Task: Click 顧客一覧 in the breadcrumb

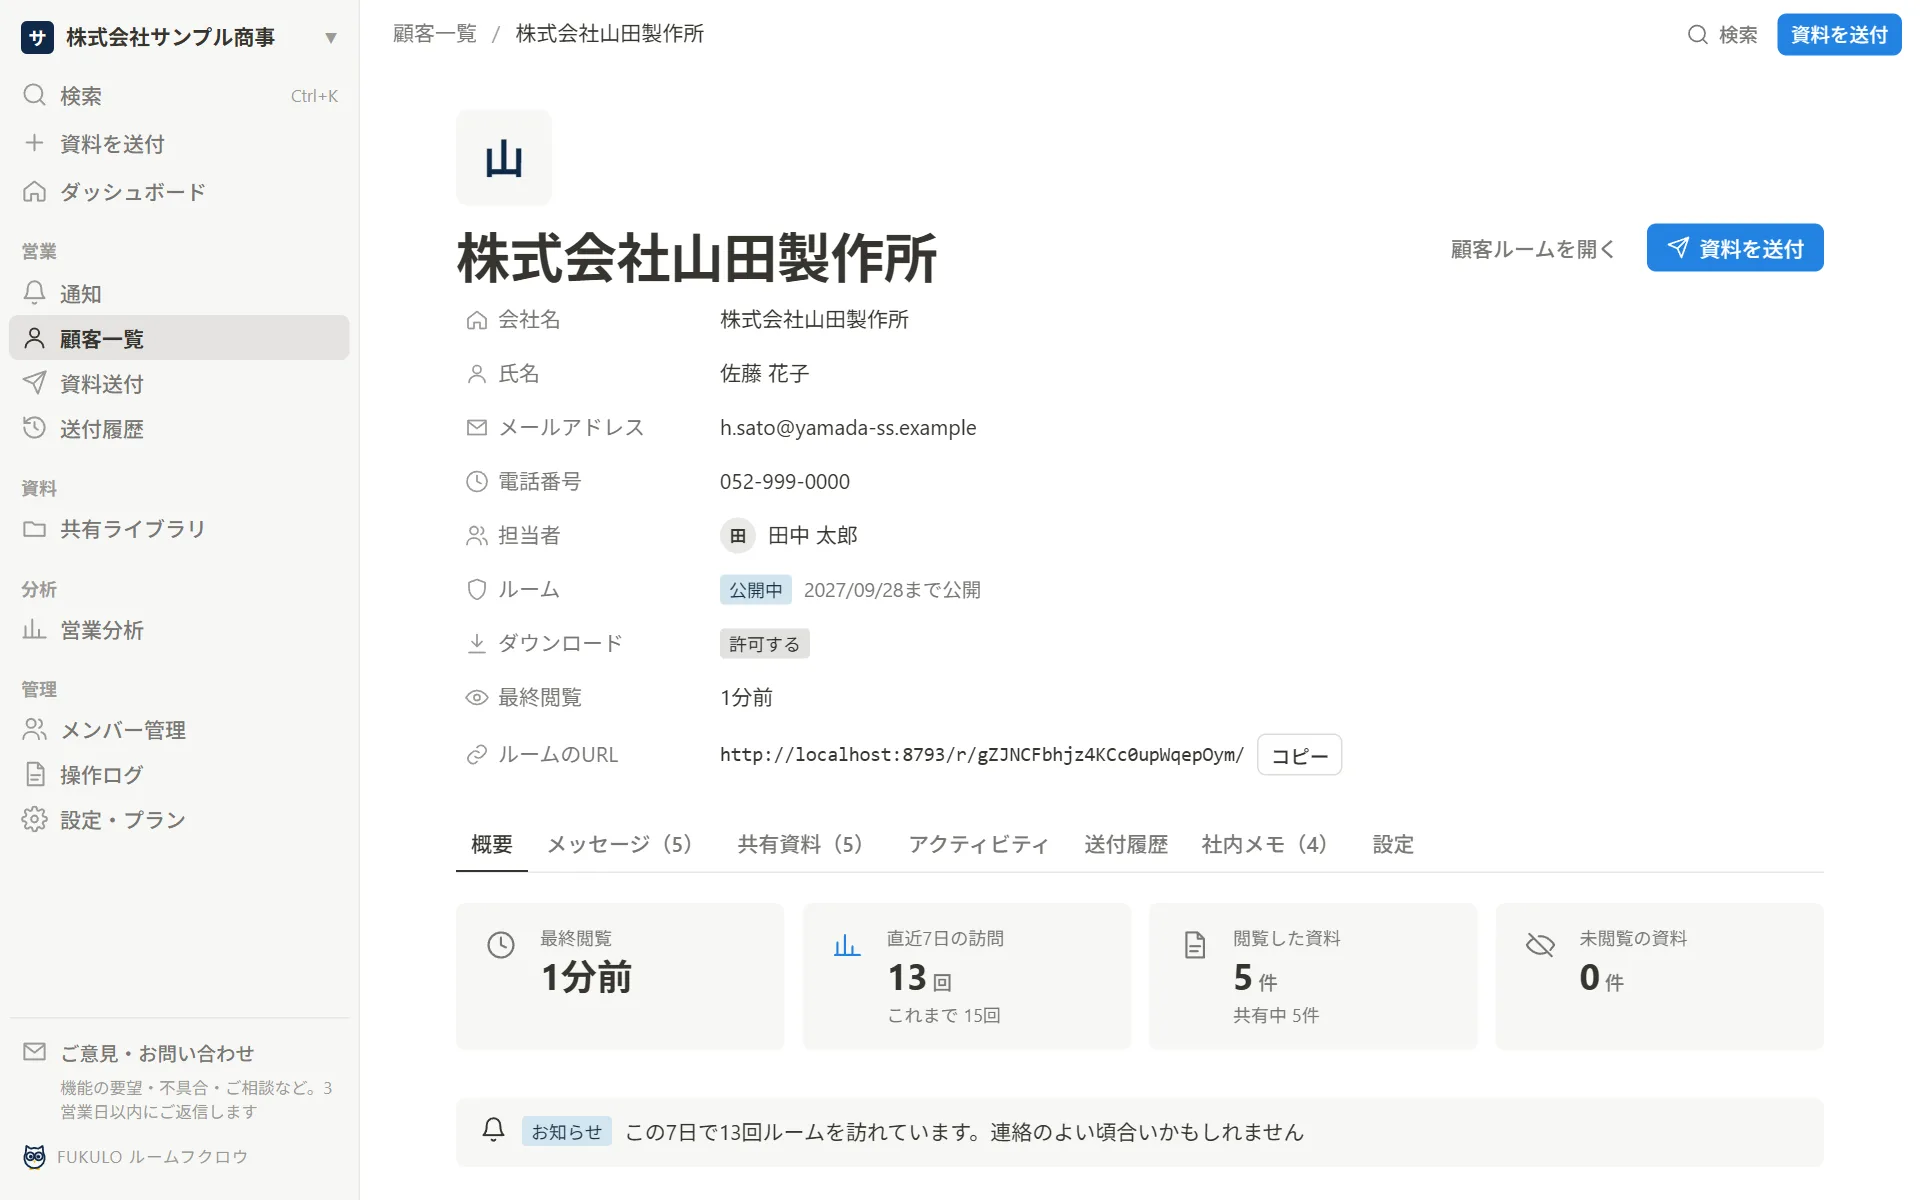Action: pyautogui.click(x=435, y=34)
